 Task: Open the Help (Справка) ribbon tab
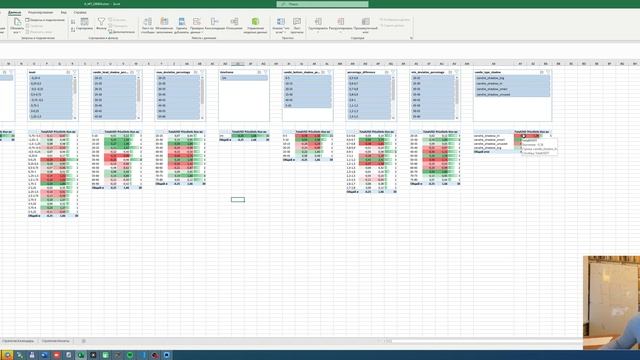click(x=80, y=13)
